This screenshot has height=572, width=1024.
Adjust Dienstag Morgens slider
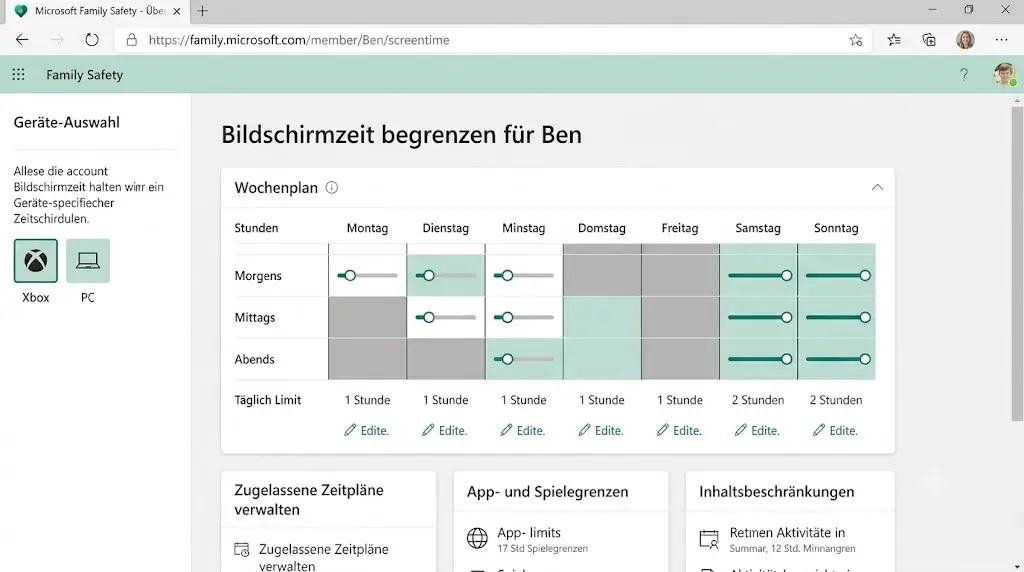pyautogui.click(x=445, y=276)
